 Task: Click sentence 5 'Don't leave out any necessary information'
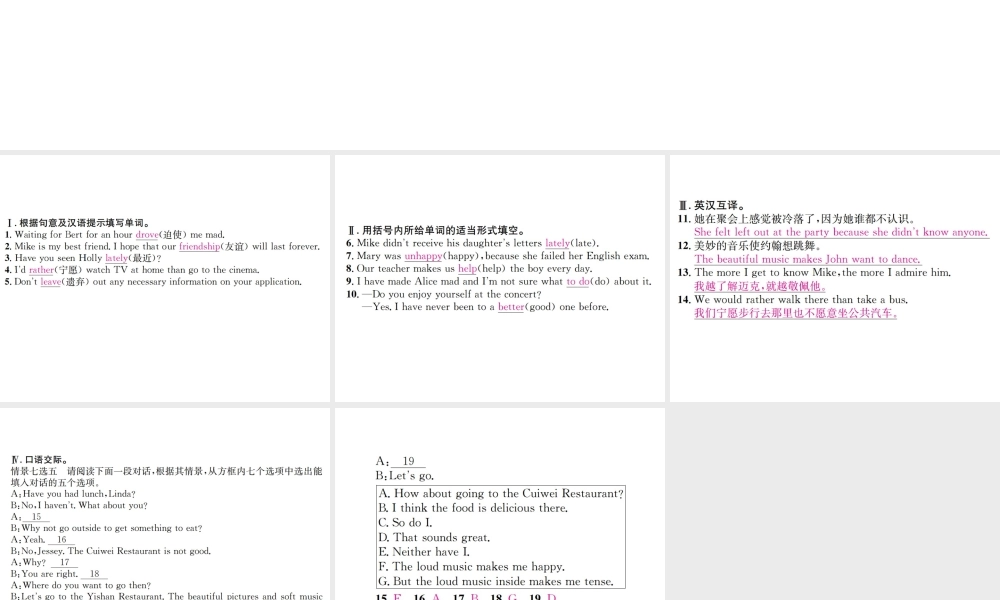tap(153, 282)
